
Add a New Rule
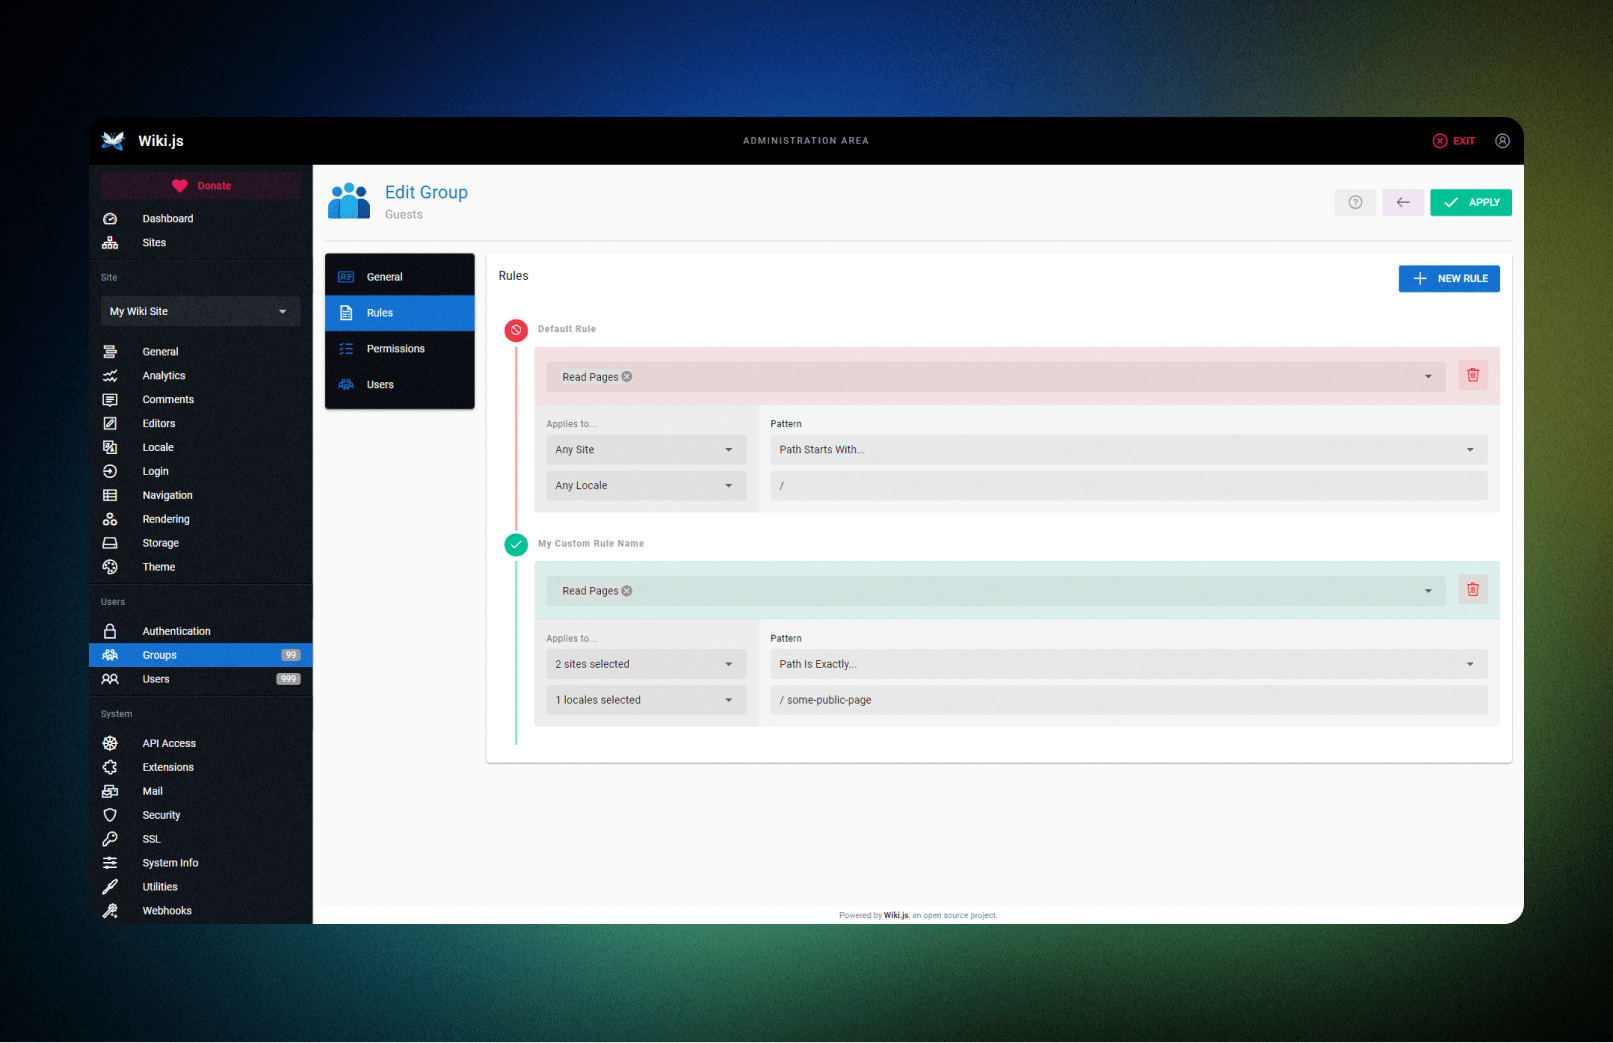pyautogui.click(x=1448, y=278)
